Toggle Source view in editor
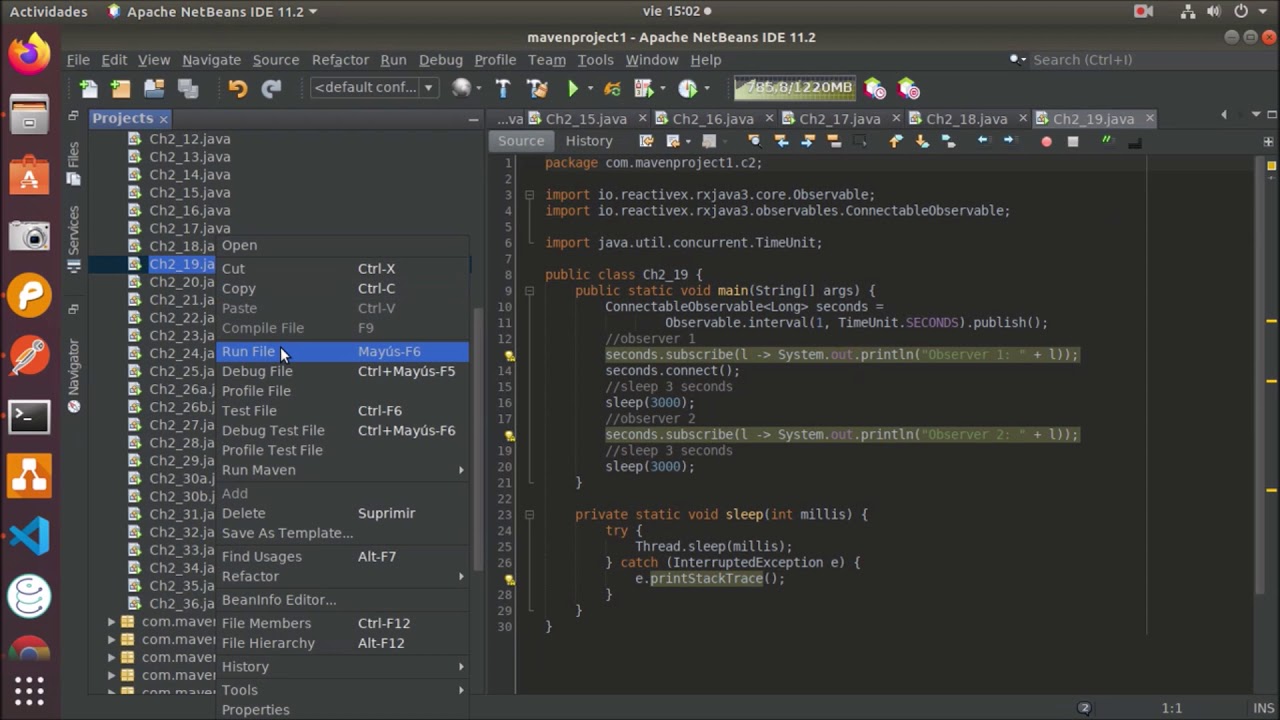Image resolution: width=1280 pixels, height=720 pixels. [521, 141]
